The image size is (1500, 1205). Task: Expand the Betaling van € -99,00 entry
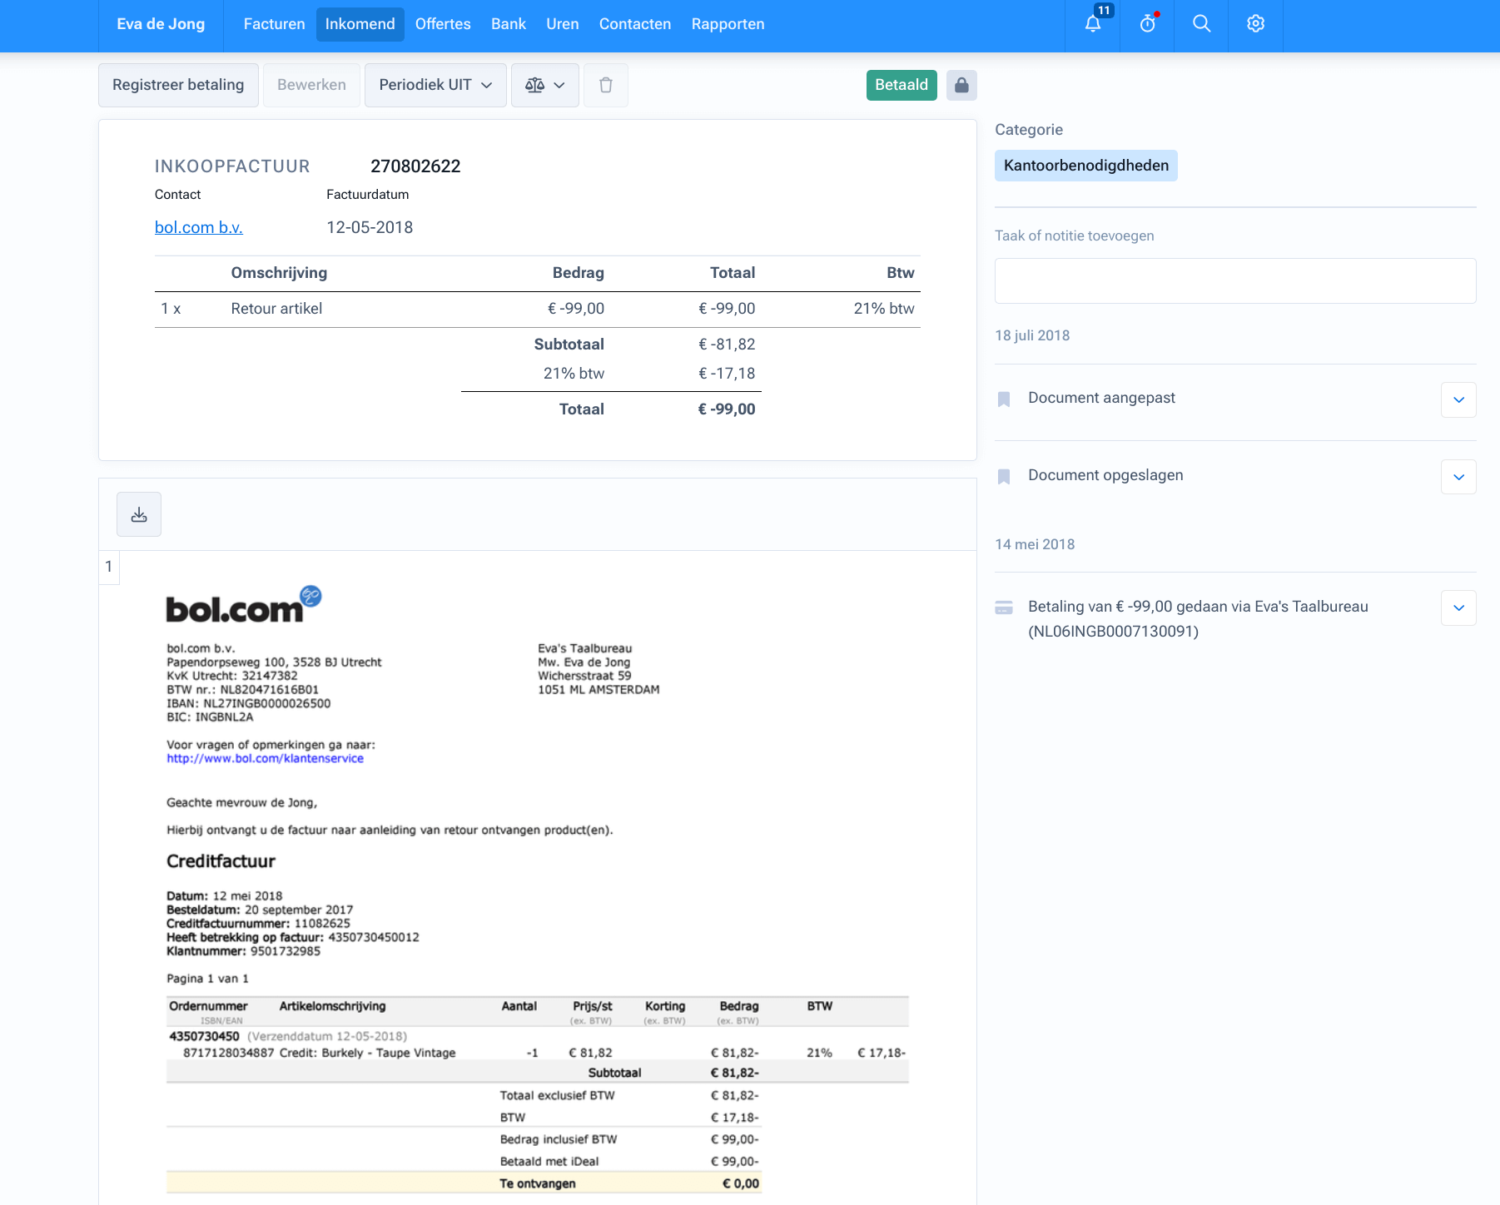pos(1458,608)
